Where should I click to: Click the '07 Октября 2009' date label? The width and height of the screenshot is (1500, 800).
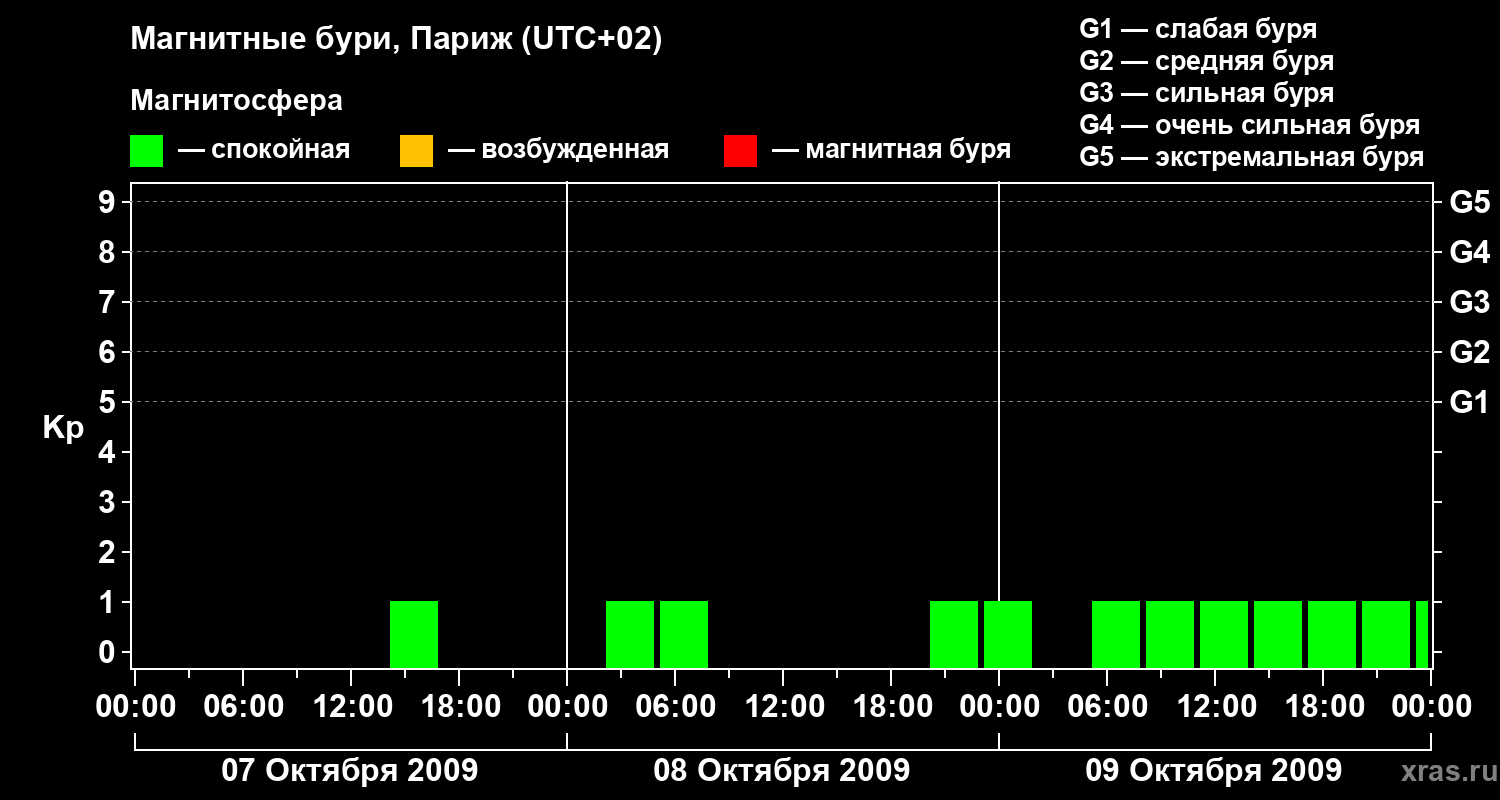(349, 771)
